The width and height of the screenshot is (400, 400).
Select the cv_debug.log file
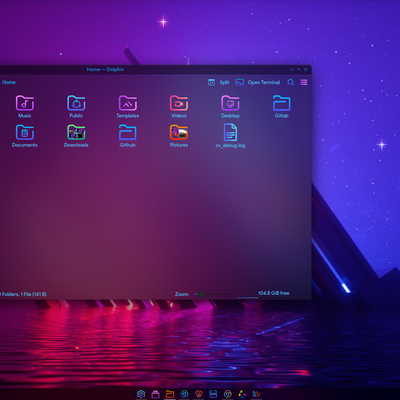(230, 136)
